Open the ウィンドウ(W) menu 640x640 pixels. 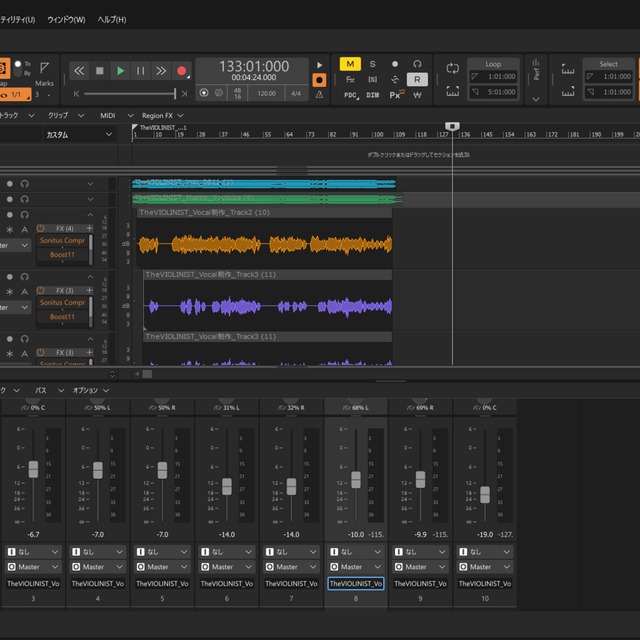pos(66,20)
